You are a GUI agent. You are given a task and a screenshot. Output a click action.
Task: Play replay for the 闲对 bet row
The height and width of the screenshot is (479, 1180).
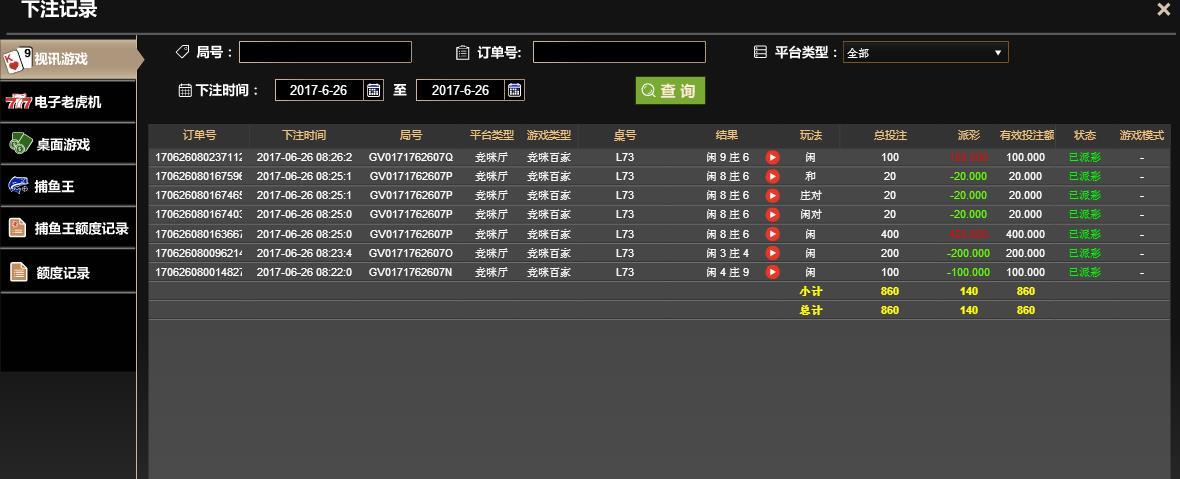(772, 214)
